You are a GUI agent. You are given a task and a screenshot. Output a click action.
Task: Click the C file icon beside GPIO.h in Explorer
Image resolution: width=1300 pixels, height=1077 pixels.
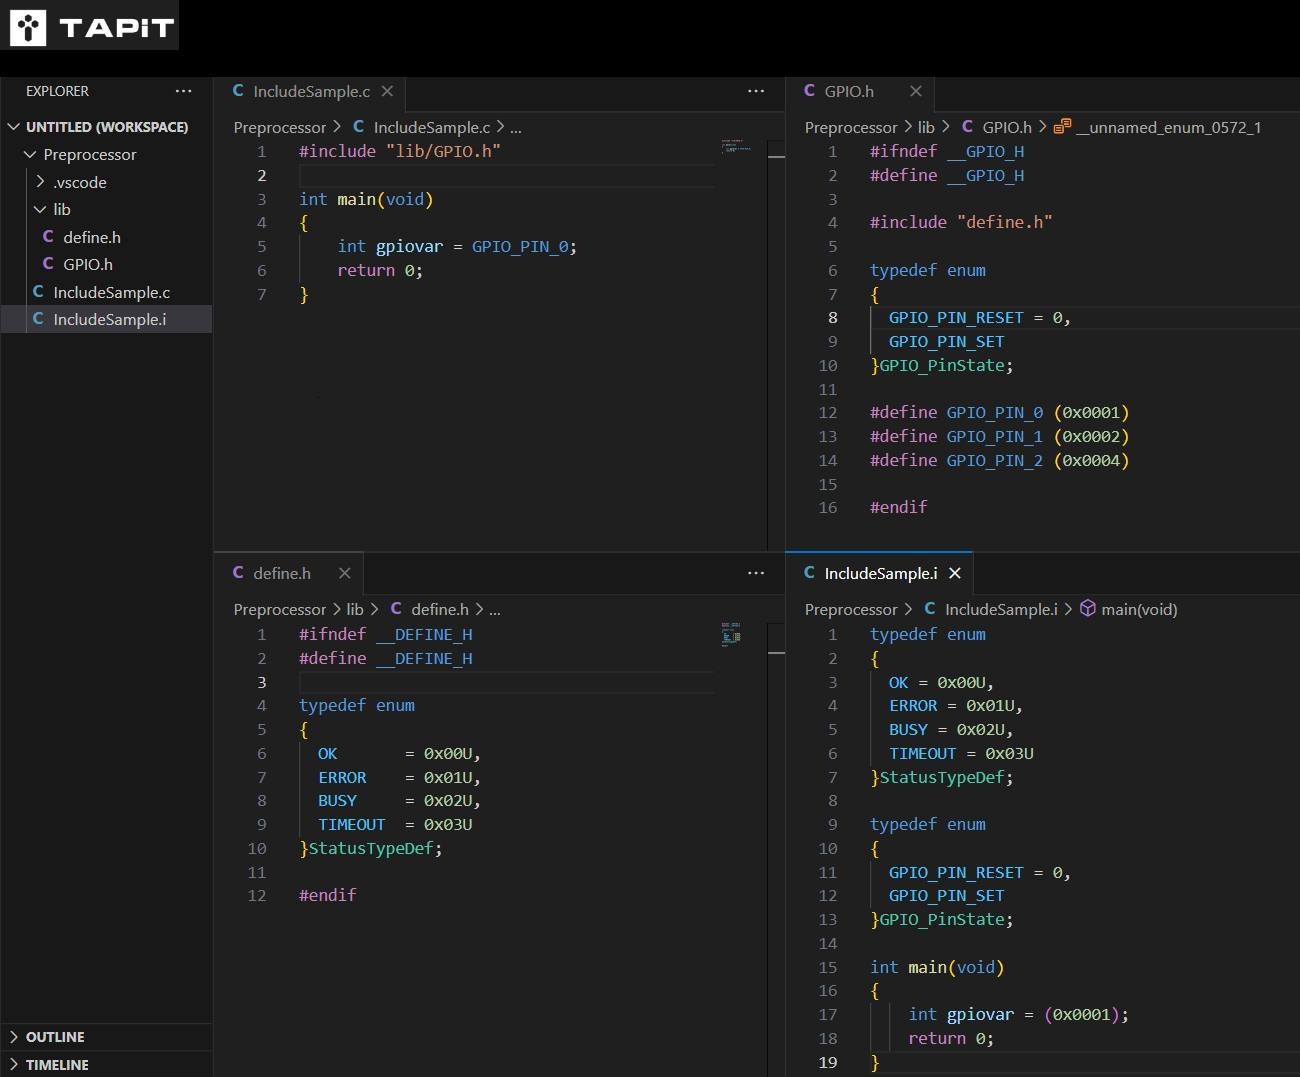pos(48,264)
